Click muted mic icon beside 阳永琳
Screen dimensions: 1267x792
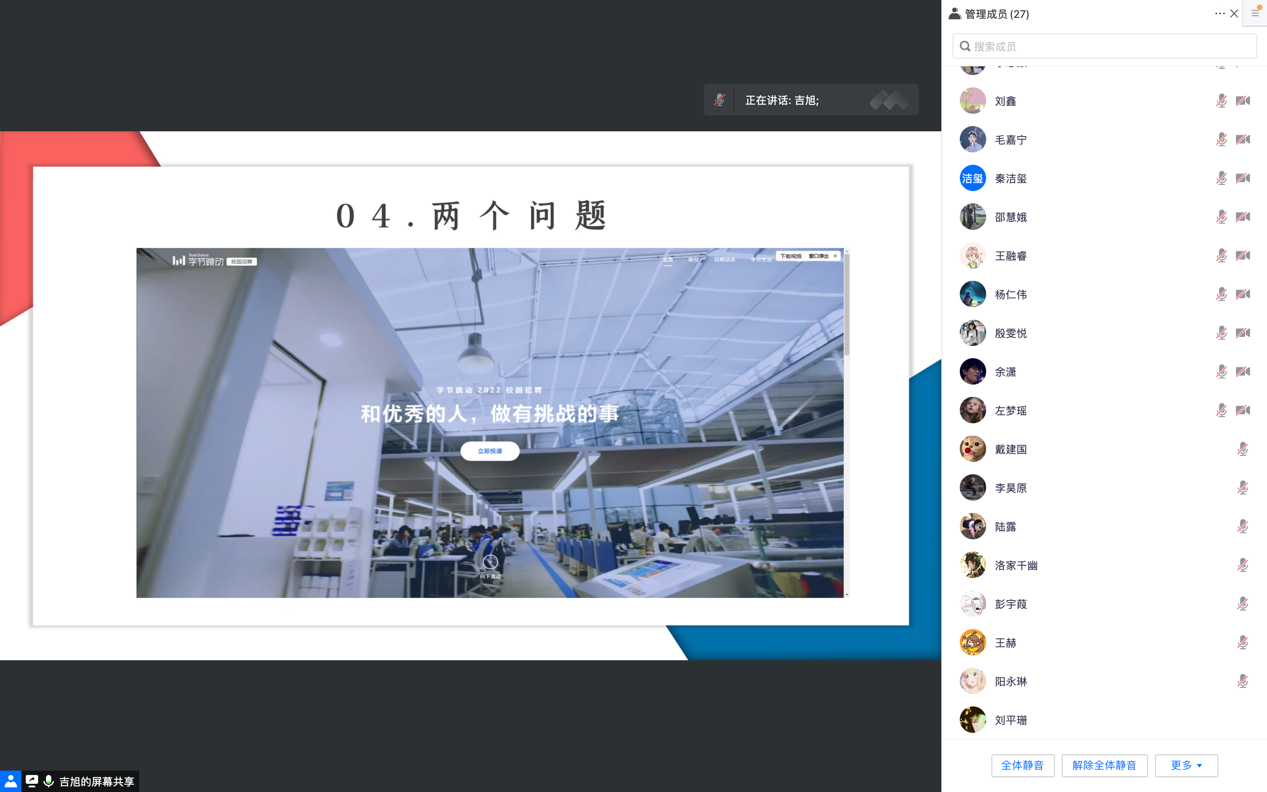pos(1242,681)
